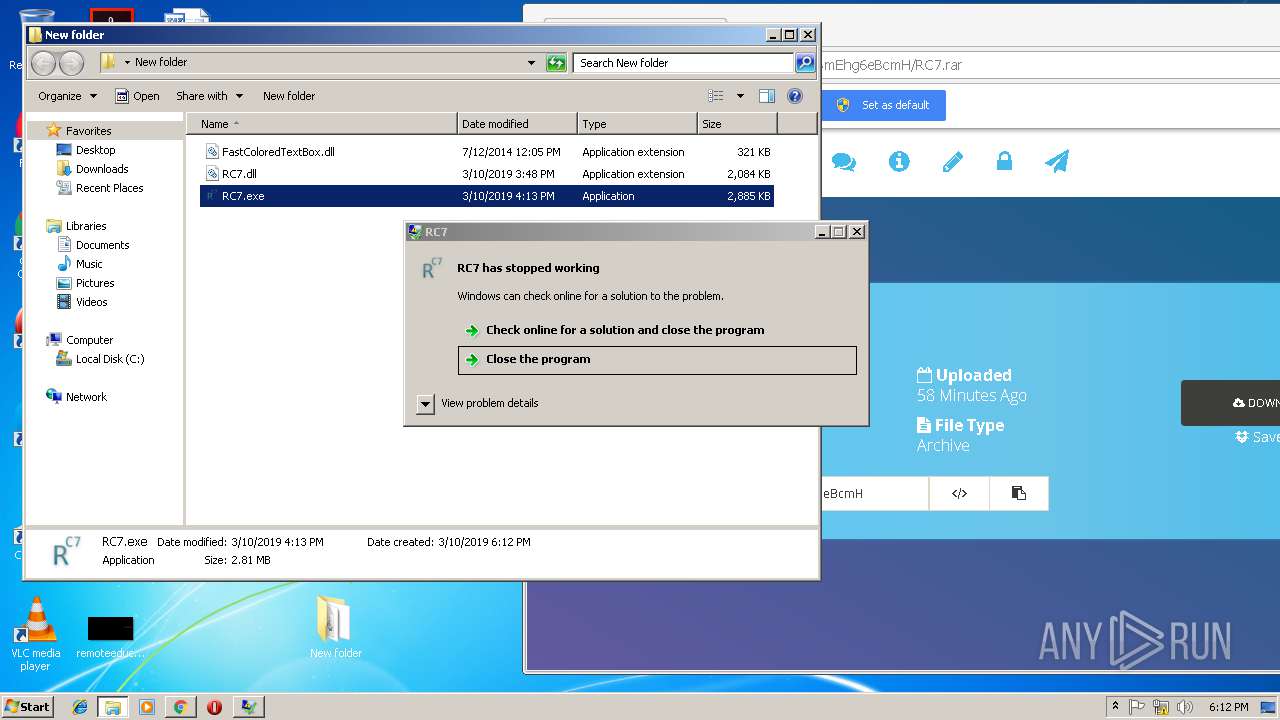Viewport: 1280px width, 720px height.
Task: Open Explorer Help question mark icon
Action: (x=795, y=96)
